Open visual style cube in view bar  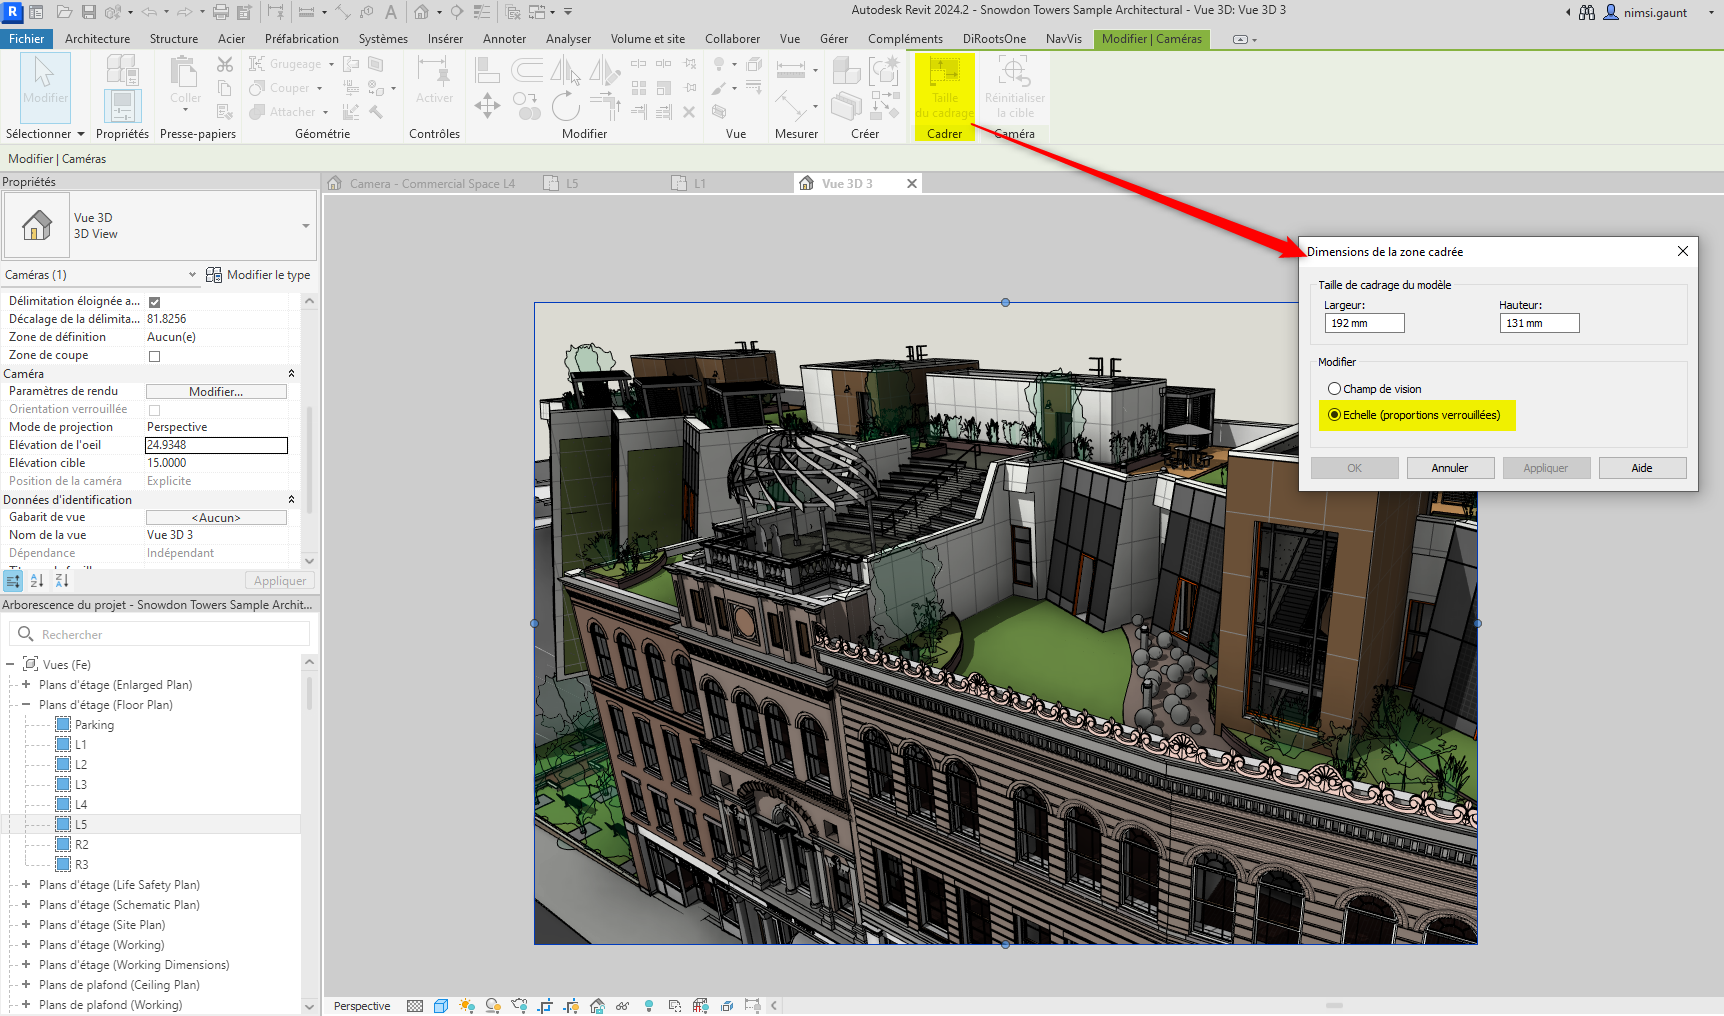click(x=441, y=1006)
